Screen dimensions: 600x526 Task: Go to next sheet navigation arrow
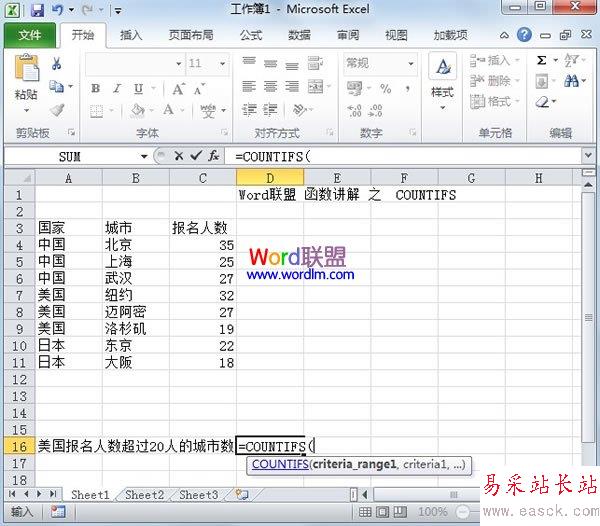coord(39,494)
